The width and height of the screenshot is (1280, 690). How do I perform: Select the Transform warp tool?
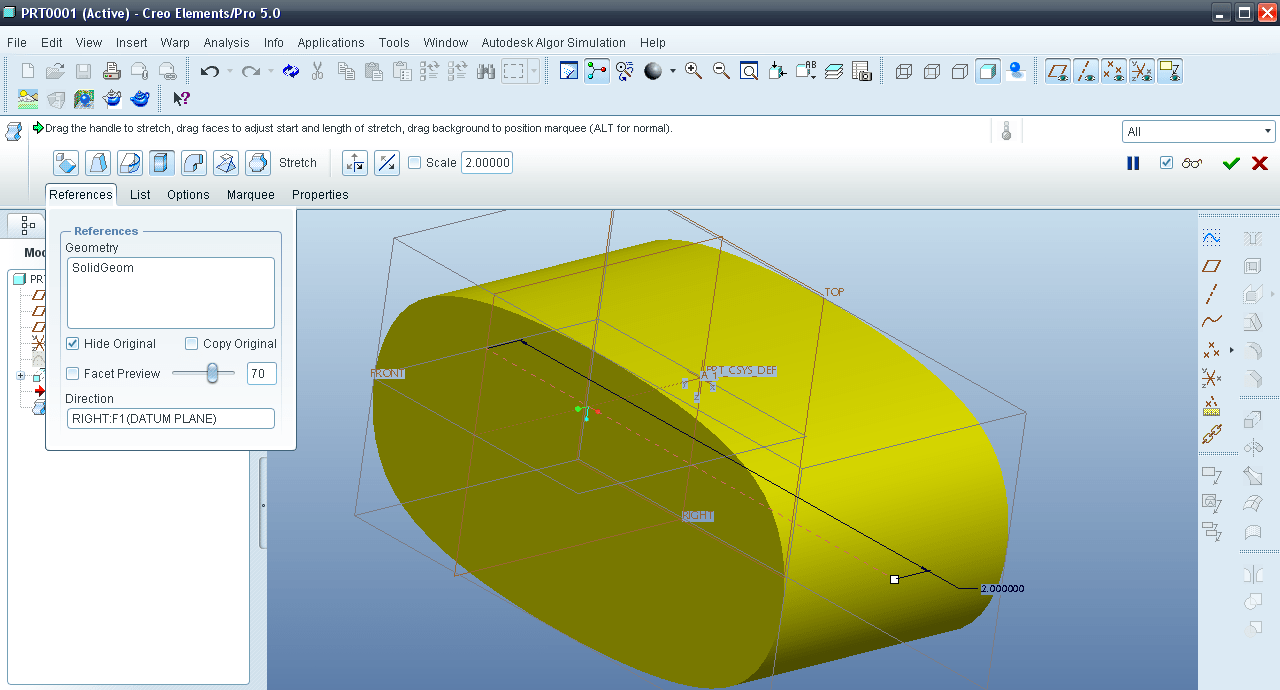66,163
